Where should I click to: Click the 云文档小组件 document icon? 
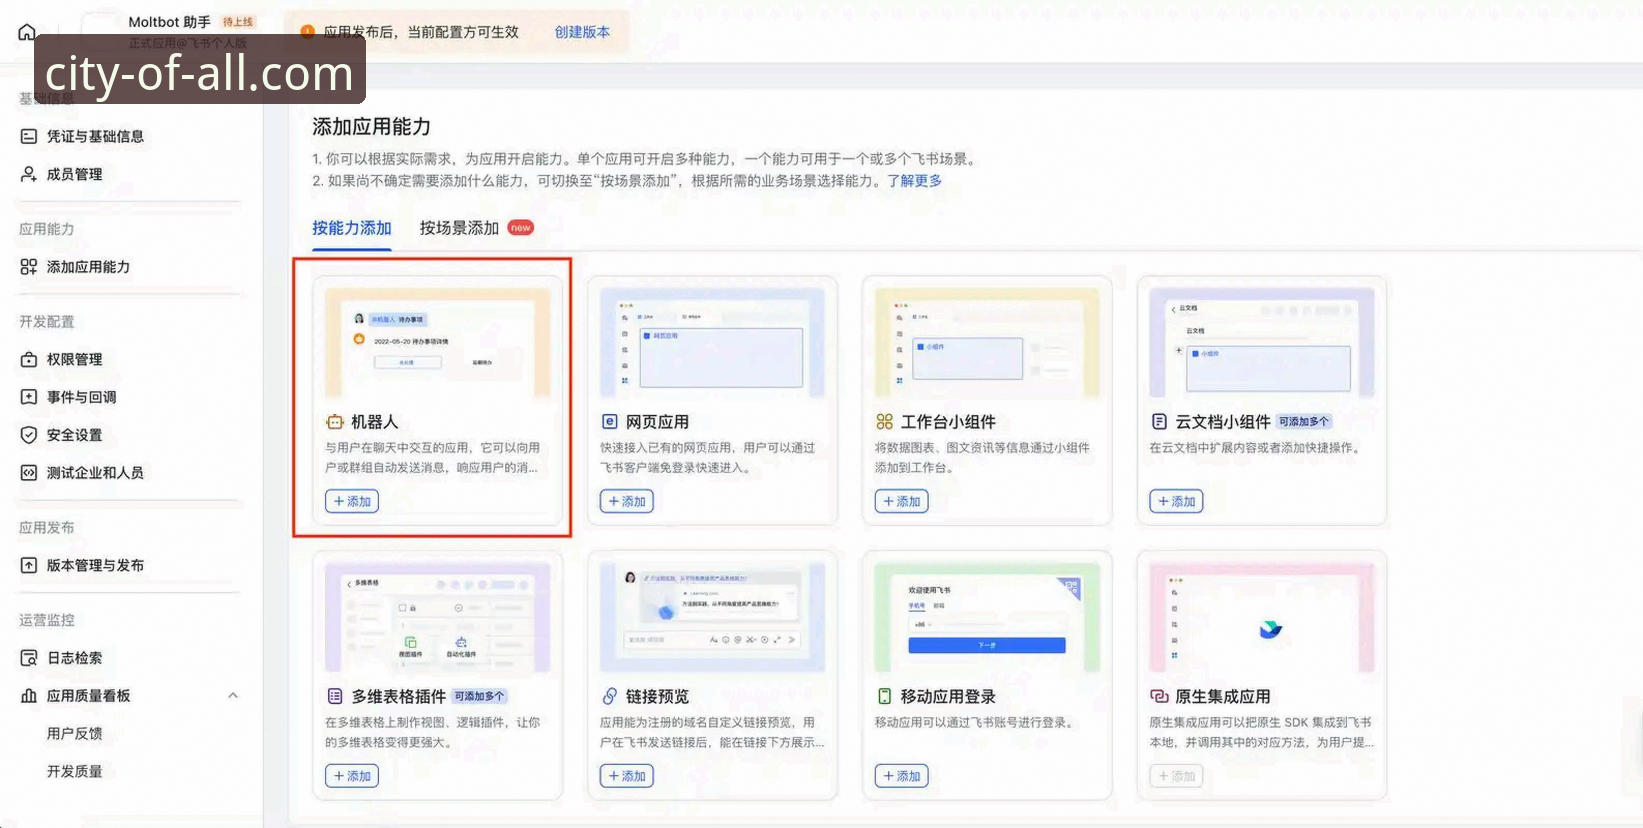point(1159,422)
